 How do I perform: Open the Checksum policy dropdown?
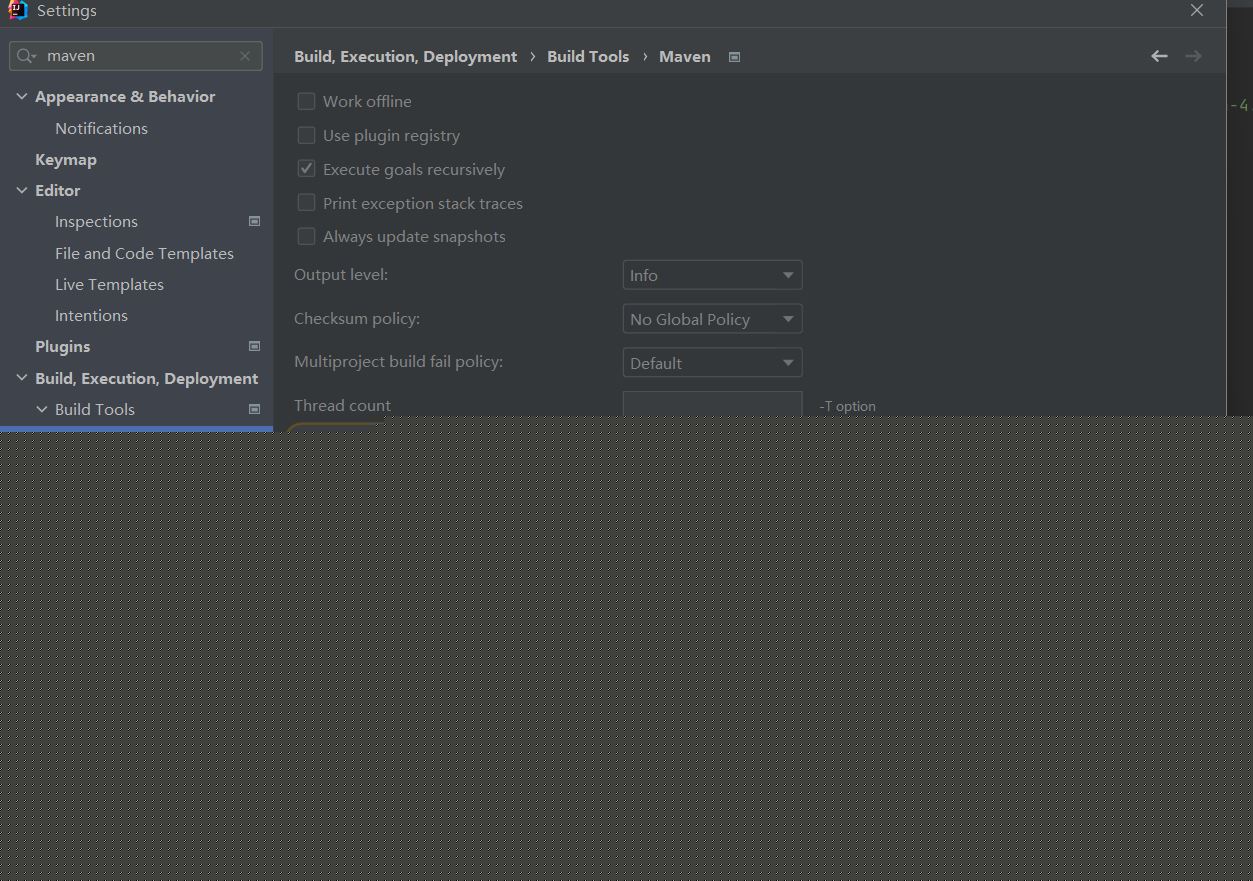[712, 319]
